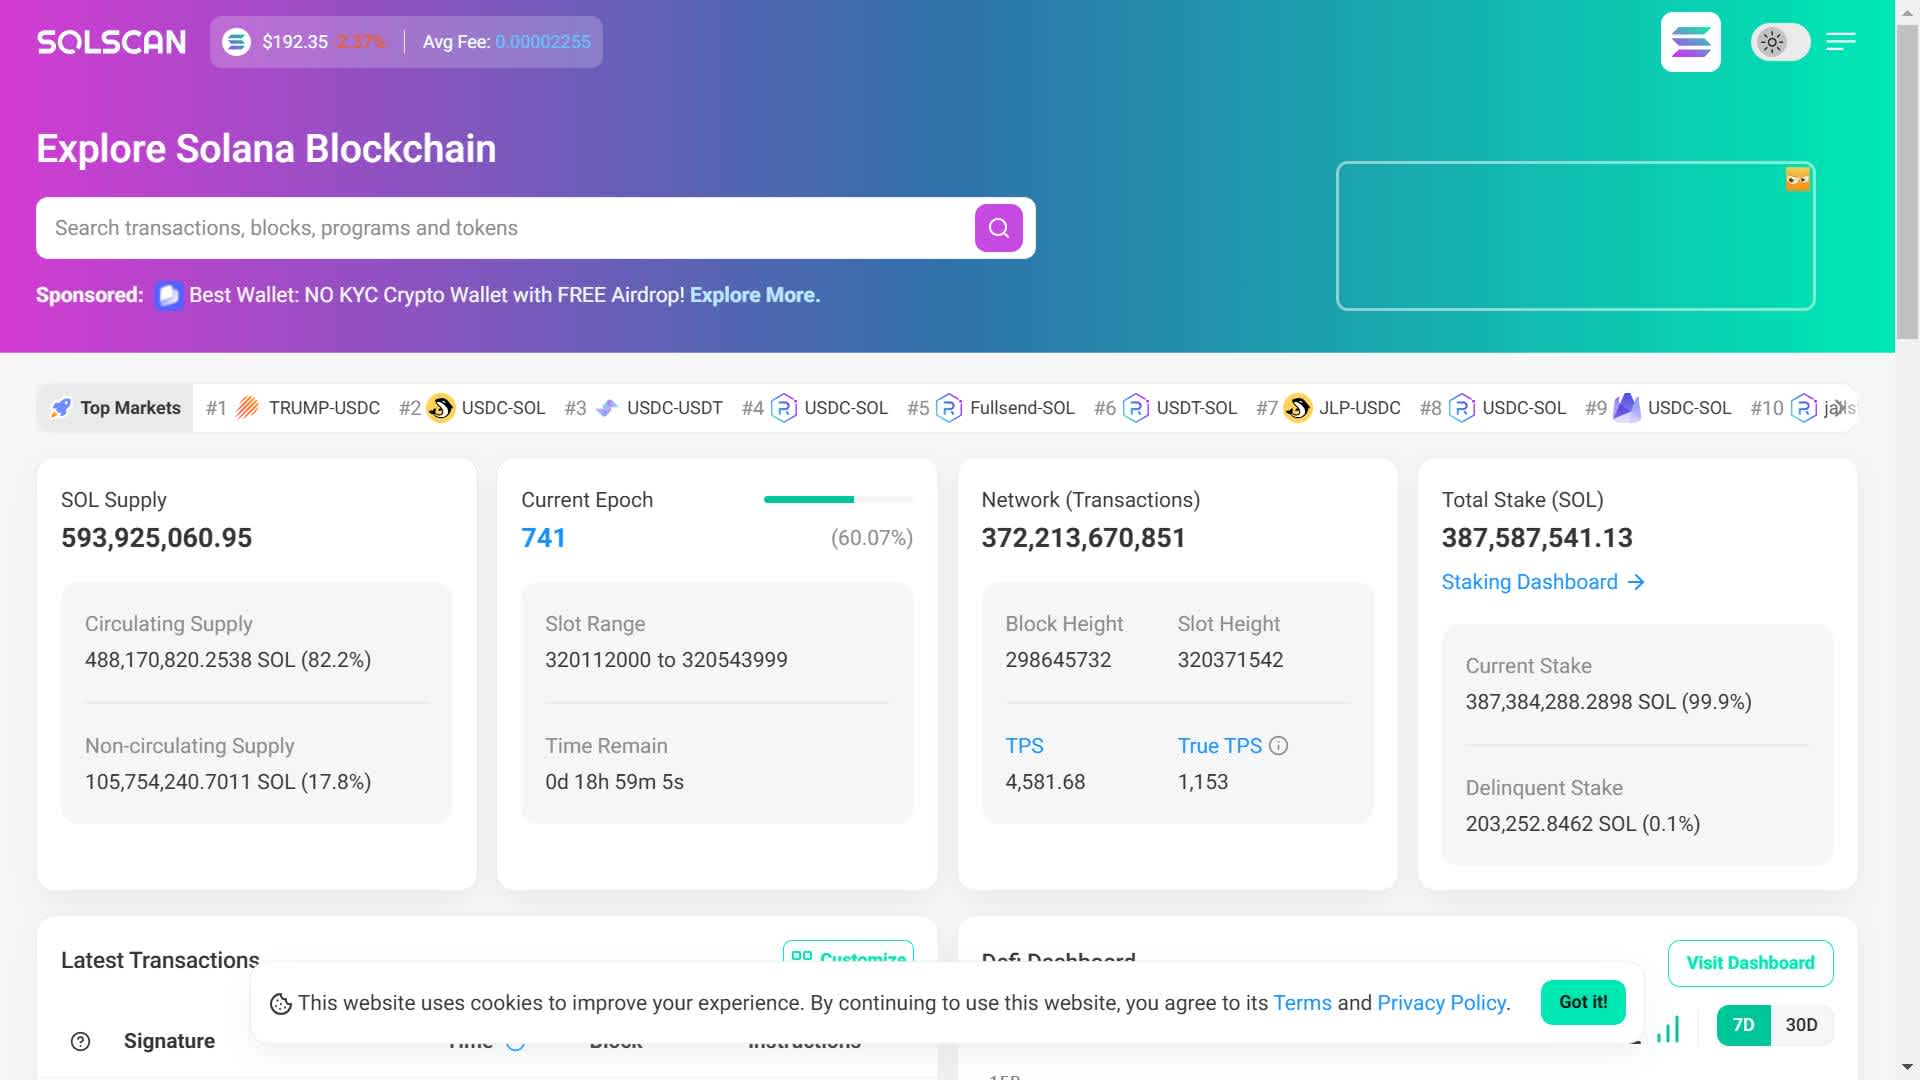Toggle the light/dark theme switch
Screen dimensions: 1920x1080
point(1780,42)
